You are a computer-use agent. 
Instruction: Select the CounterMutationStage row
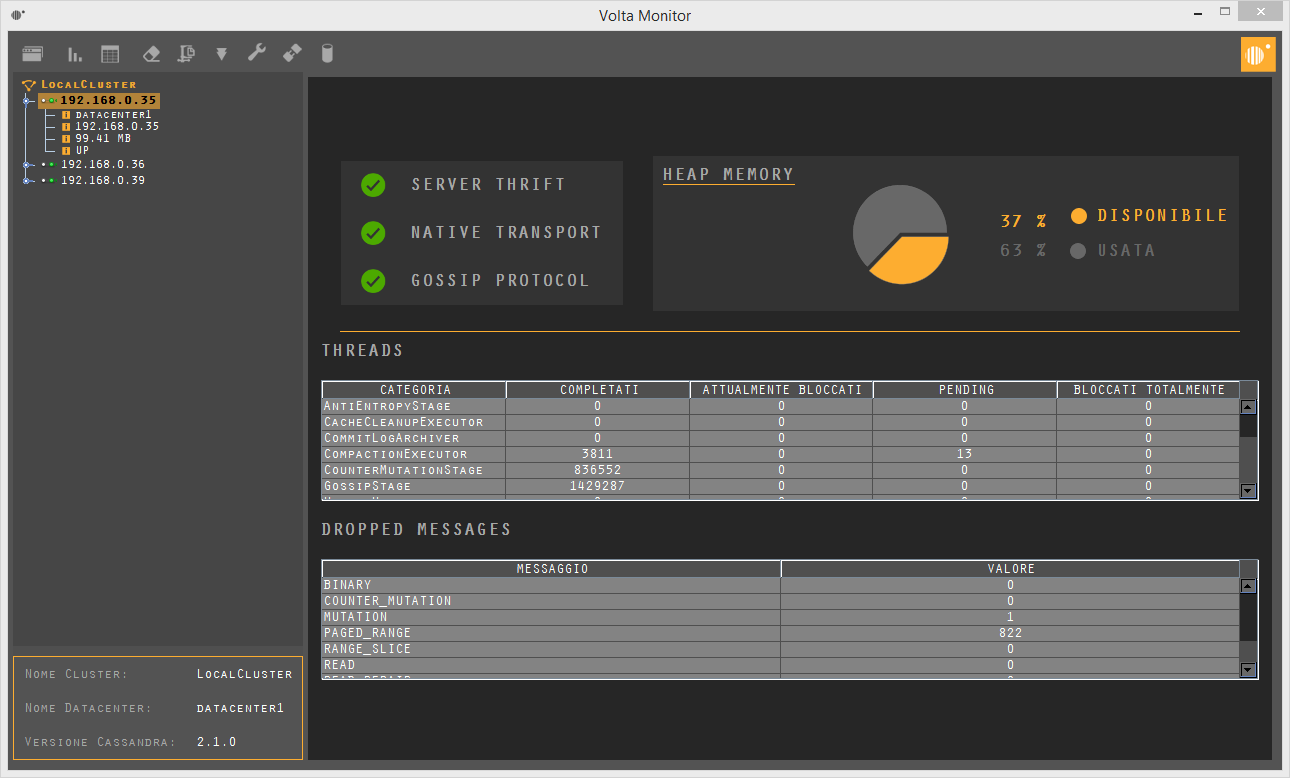(x=781, y=470)
